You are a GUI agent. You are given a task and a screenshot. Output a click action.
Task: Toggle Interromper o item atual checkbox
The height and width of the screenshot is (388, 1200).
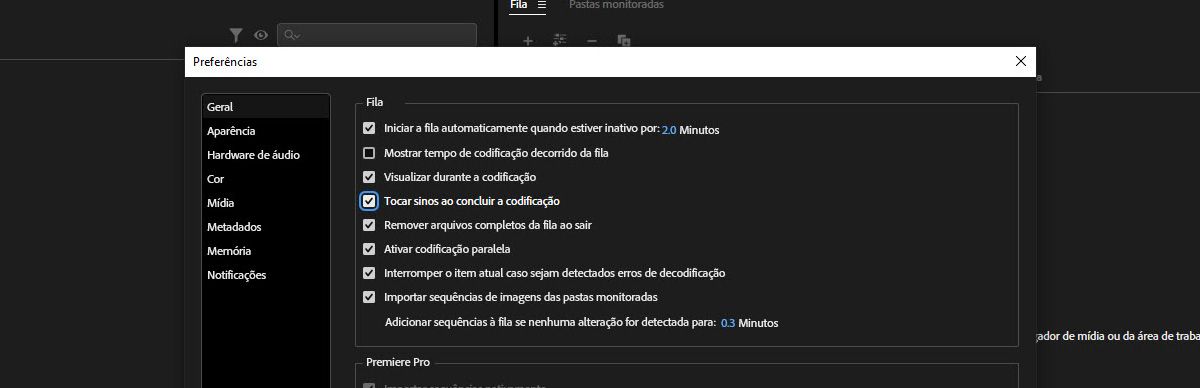[369, 273]
